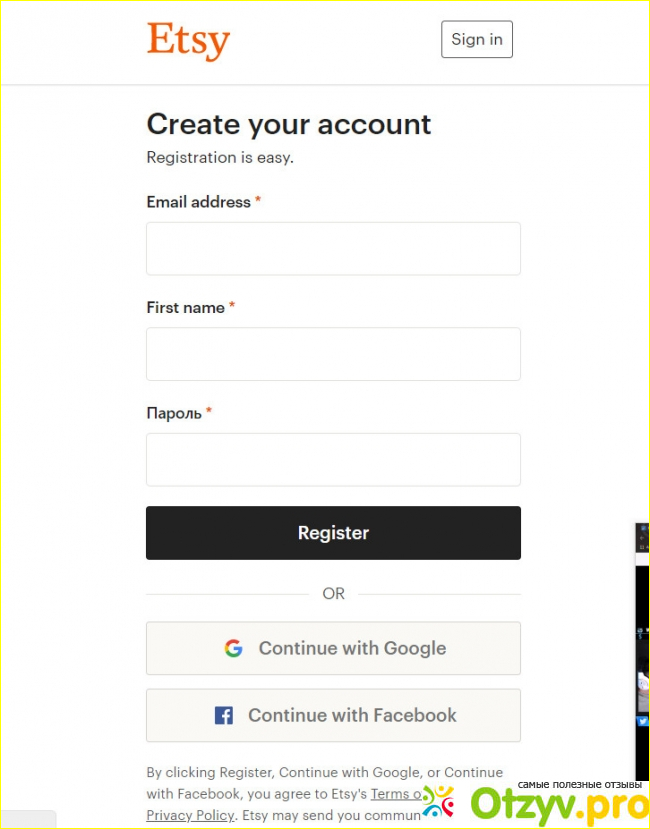Image resolution: width=650 pixels, height=829 pixels.
Task: Click the Google logo icon
Action: 233,648
